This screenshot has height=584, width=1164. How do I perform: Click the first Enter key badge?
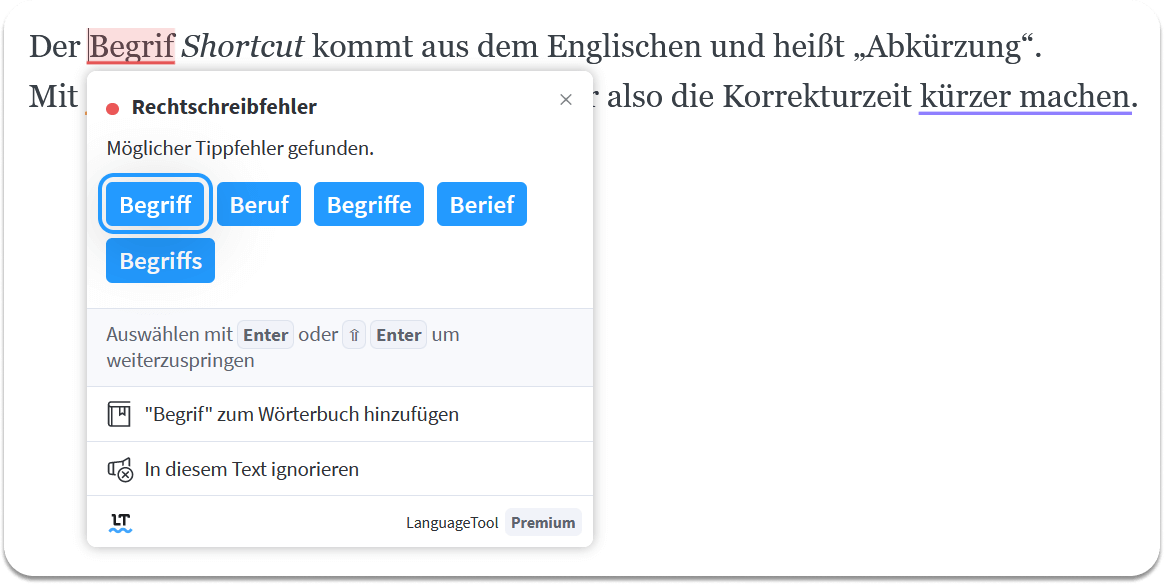click(266, 335)
